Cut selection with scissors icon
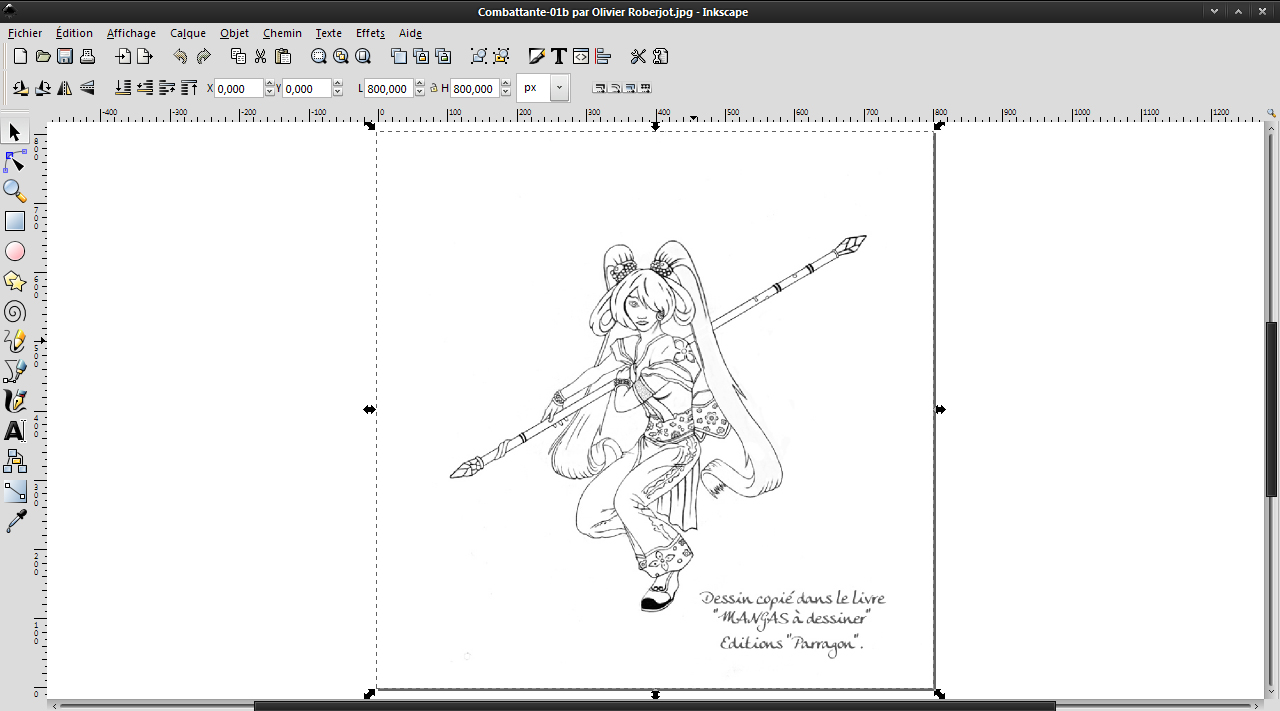The width and height of the screenshot is (1280, 711). [x=260, y=56]
